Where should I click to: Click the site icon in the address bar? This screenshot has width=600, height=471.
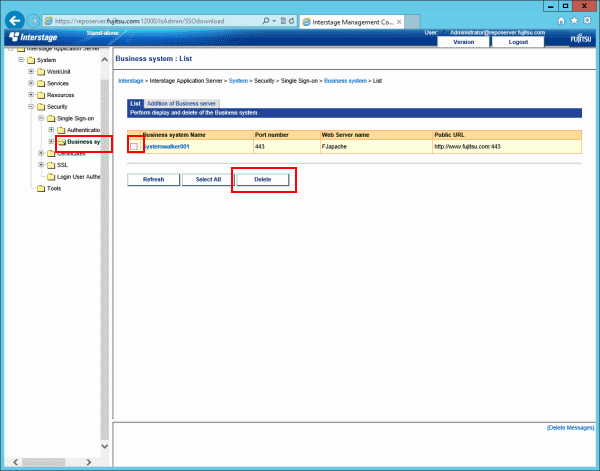(x=49, y=21)
